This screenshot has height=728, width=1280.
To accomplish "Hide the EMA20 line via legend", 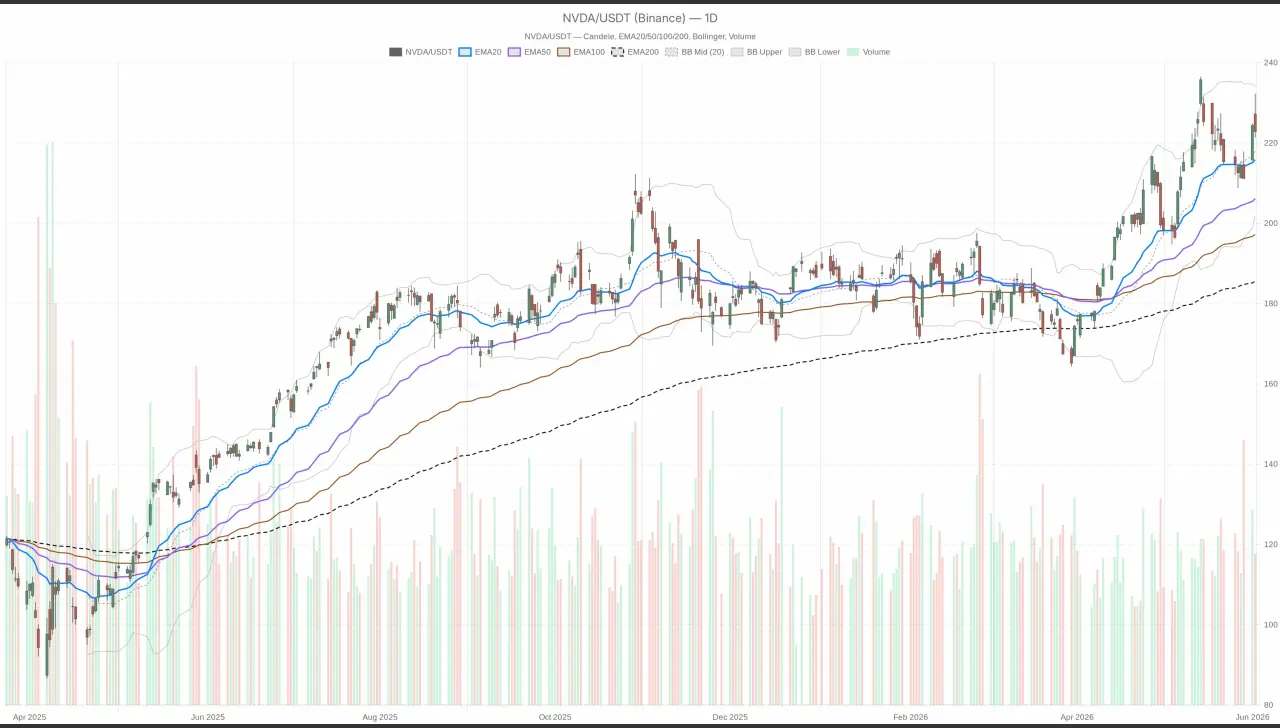I will tap(480, 52).
